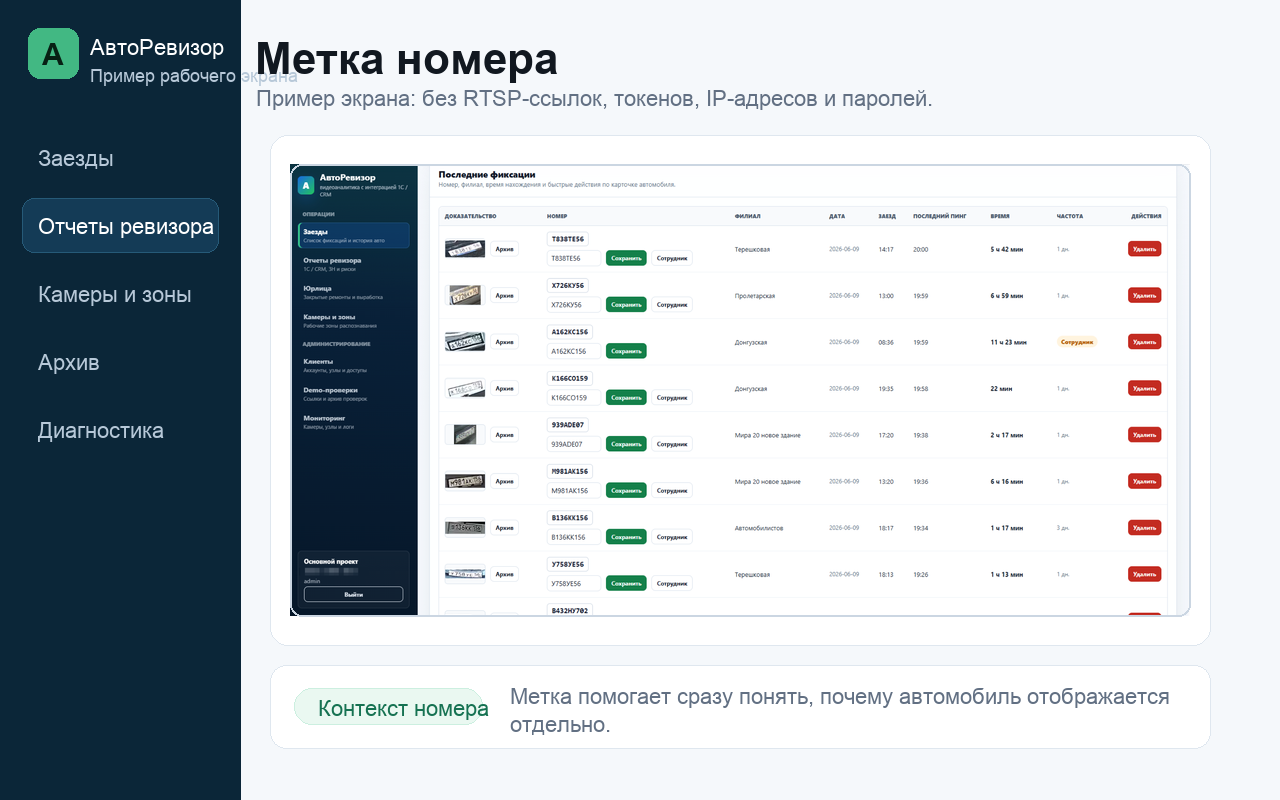Open Юрлица in the embedded screenshot's sidebar
This screenshot has width=1280, height=800.
pyautogui.click(x=354, y=291)
